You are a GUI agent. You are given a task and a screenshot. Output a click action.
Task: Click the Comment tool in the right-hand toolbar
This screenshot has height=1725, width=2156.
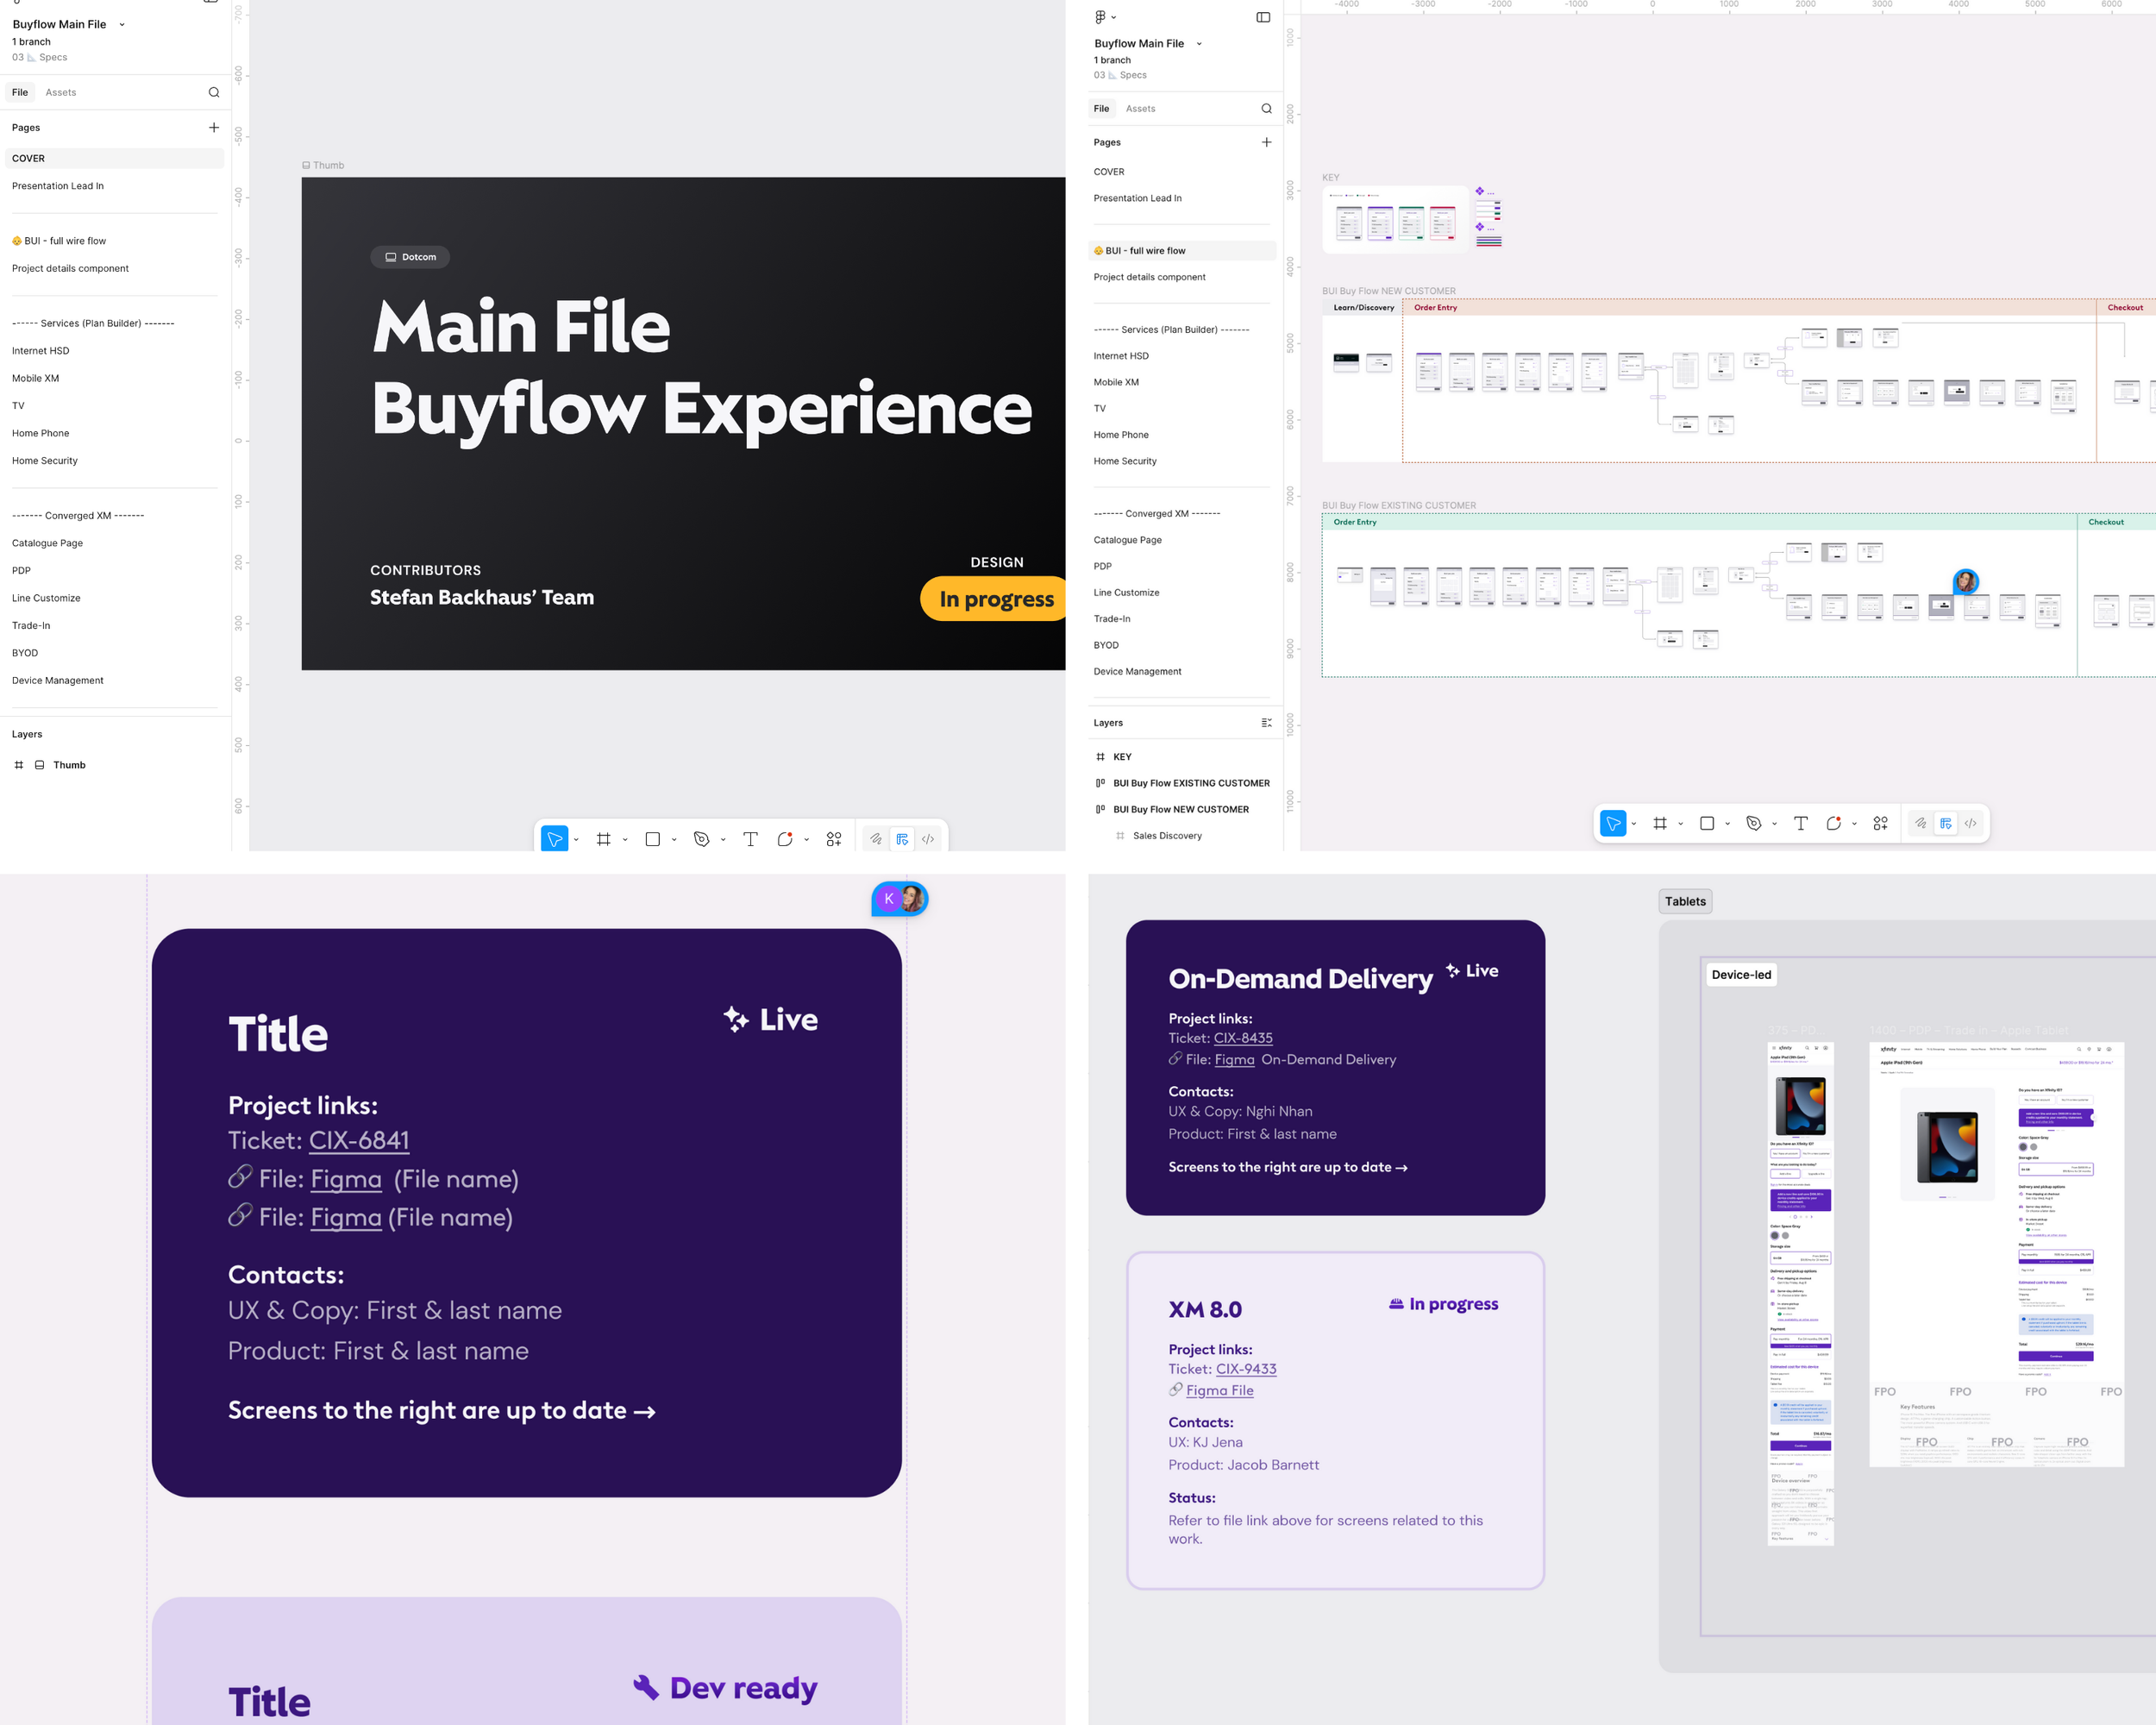1833,823
